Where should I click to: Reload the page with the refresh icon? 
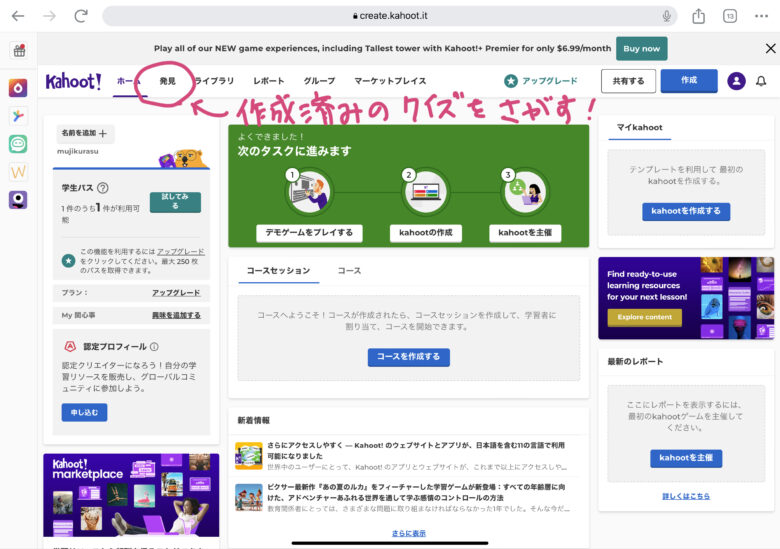[x=81, y=16]
